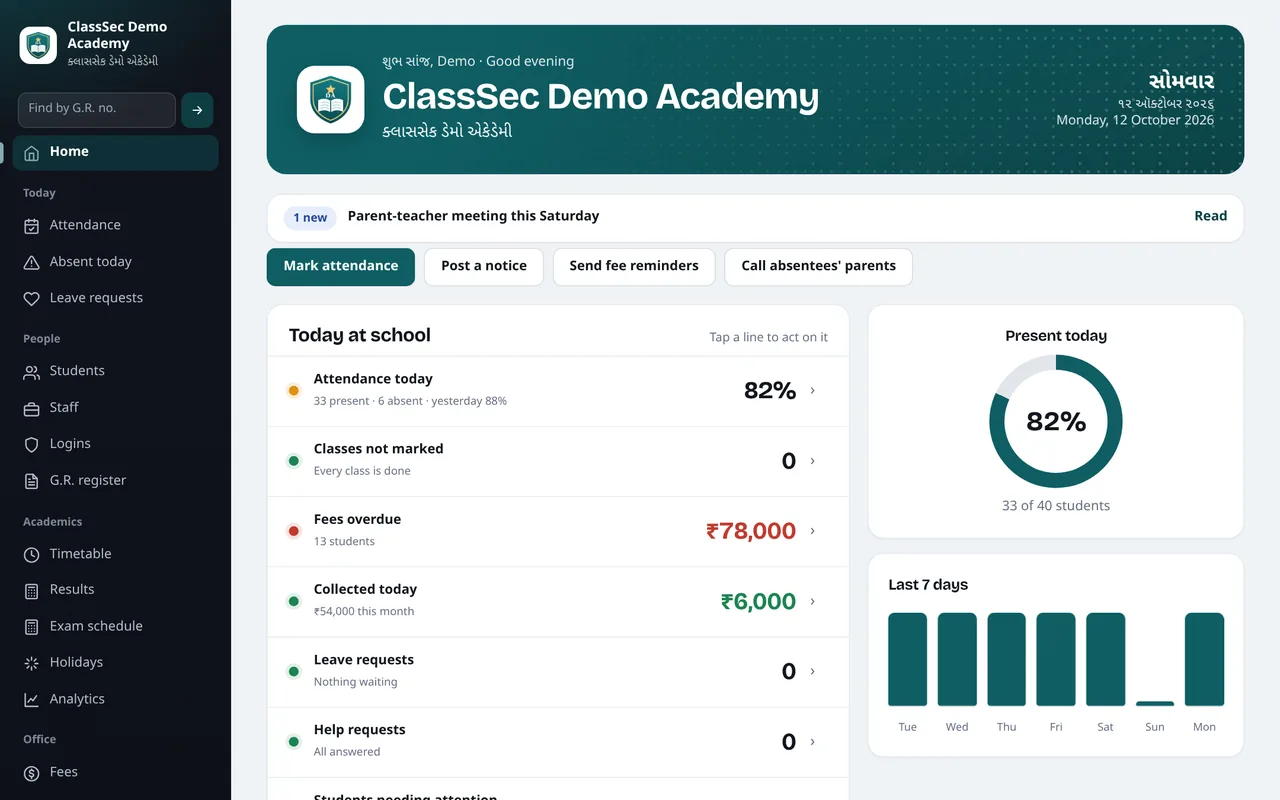1280x800 pixels.
Task: Click the Find by G.R. no. field
Action: click(97, 110)
